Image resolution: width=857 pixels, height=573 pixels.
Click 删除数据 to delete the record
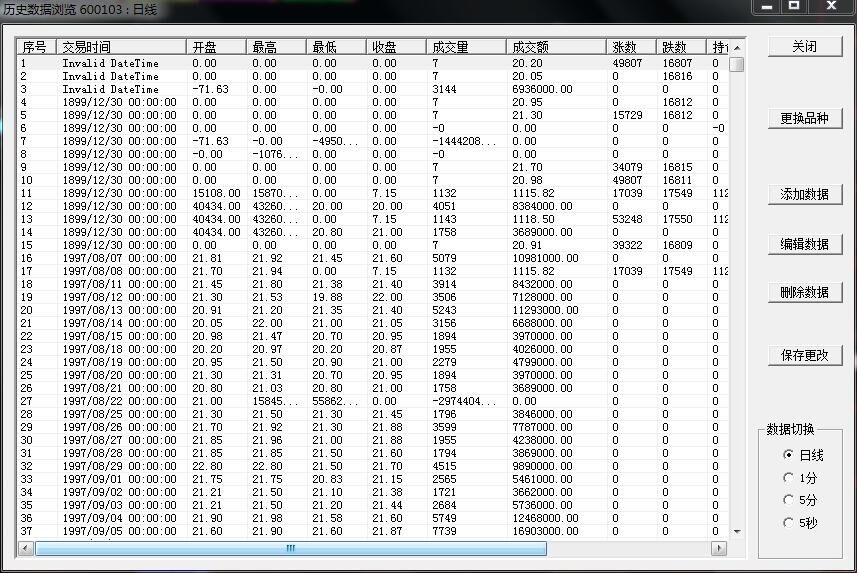click(x=805, y=292)
